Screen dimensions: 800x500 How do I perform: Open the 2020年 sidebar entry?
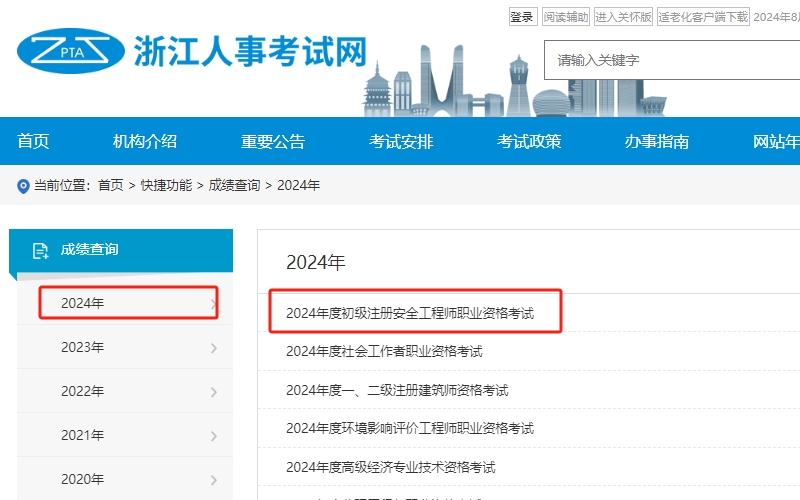pos(82,479)
